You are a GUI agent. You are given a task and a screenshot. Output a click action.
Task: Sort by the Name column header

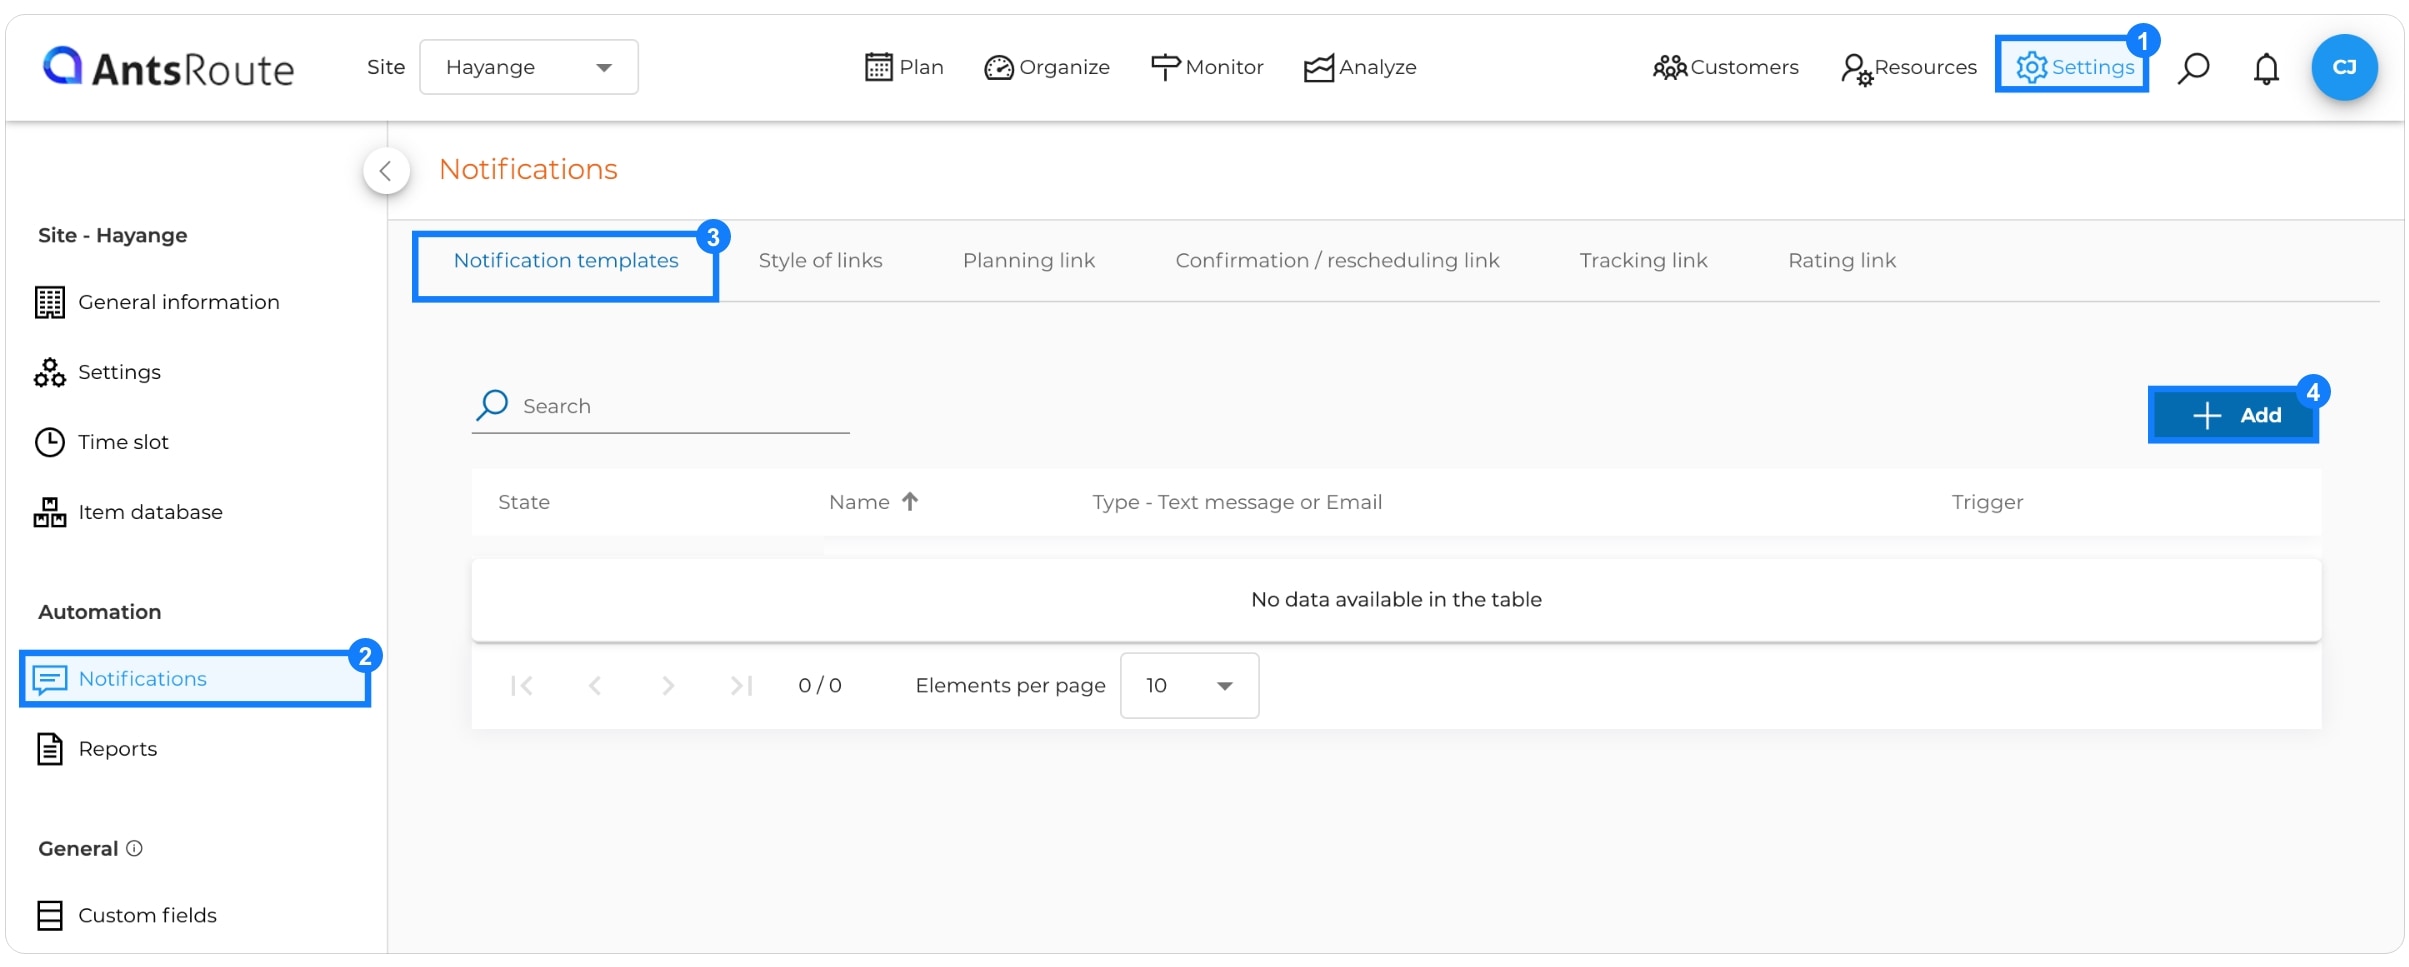pos(859,502)
